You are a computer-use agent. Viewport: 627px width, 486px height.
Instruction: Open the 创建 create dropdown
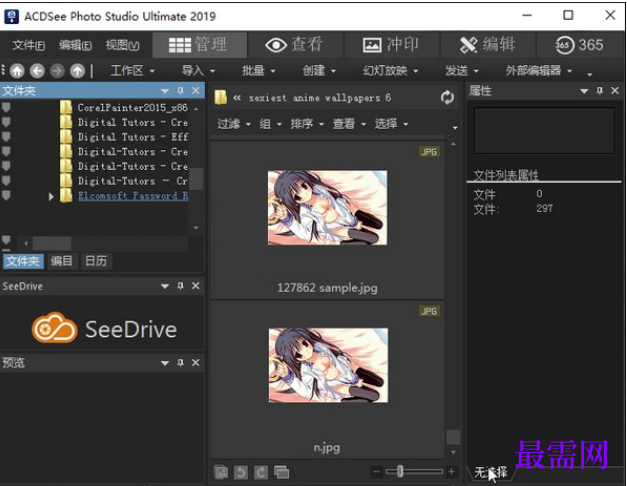319,71
